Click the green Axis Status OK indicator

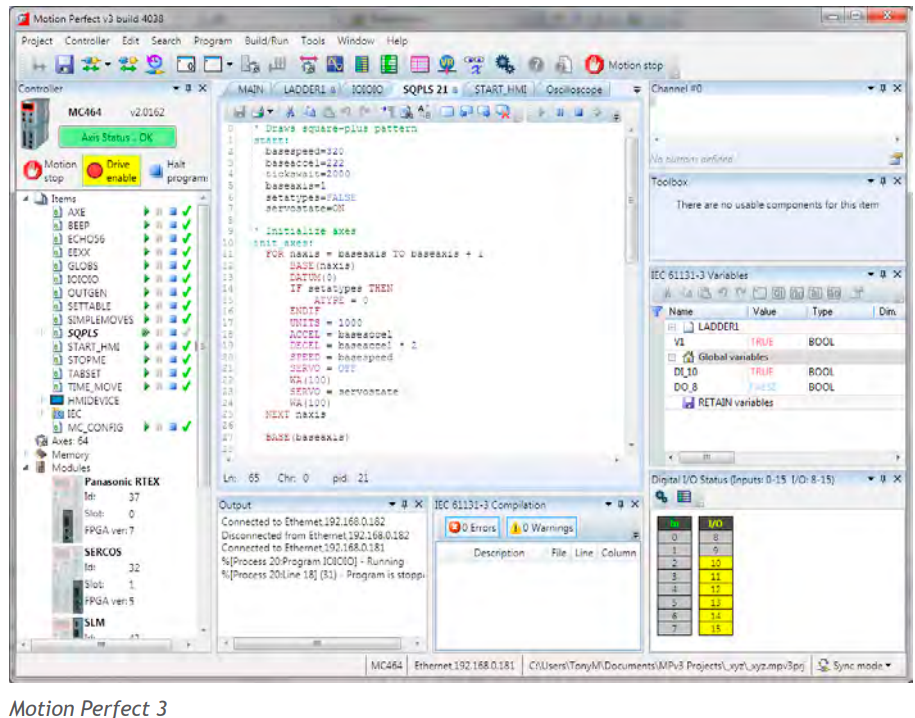click(x=117, y=137)
